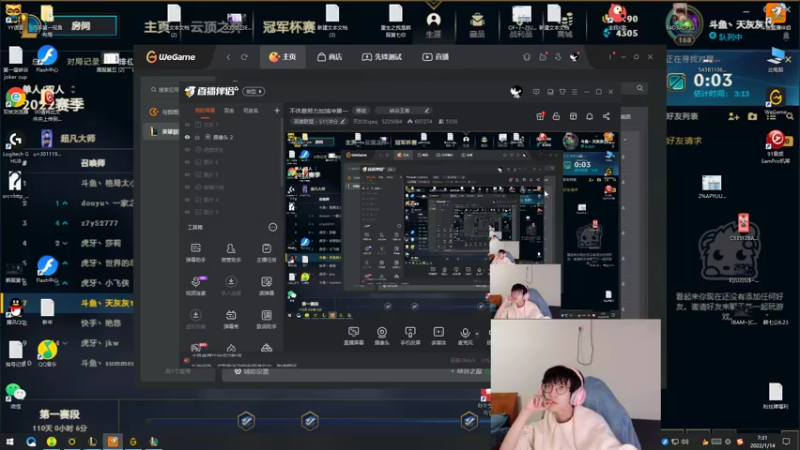Open the 视频连麦 tool
The image size is (800, 450).
[195, 286]
